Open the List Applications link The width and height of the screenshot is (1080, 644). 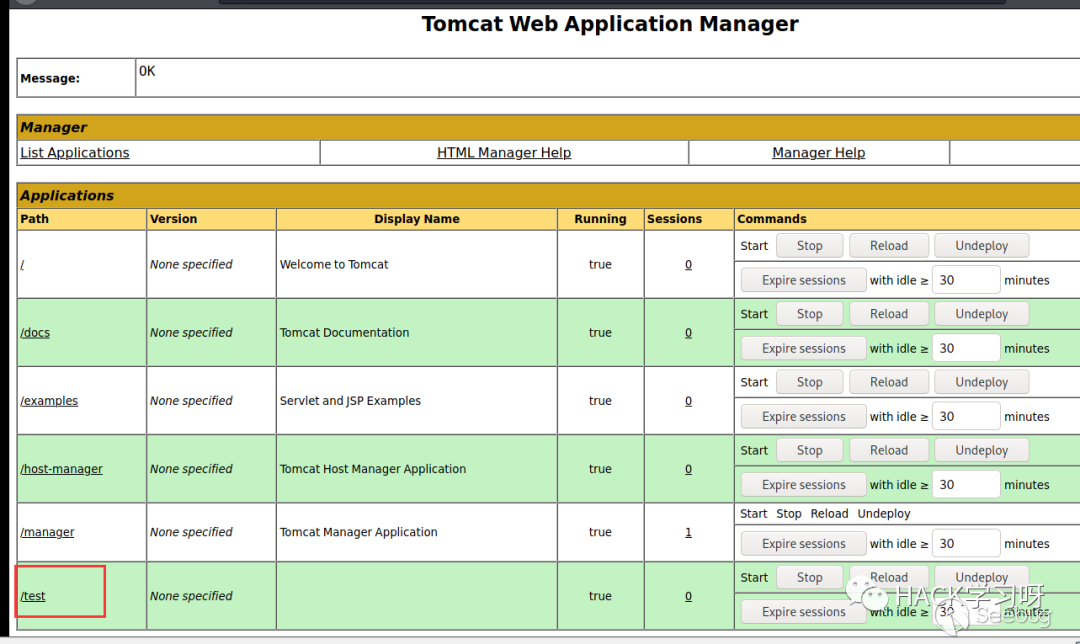click(x=75, y=153)
